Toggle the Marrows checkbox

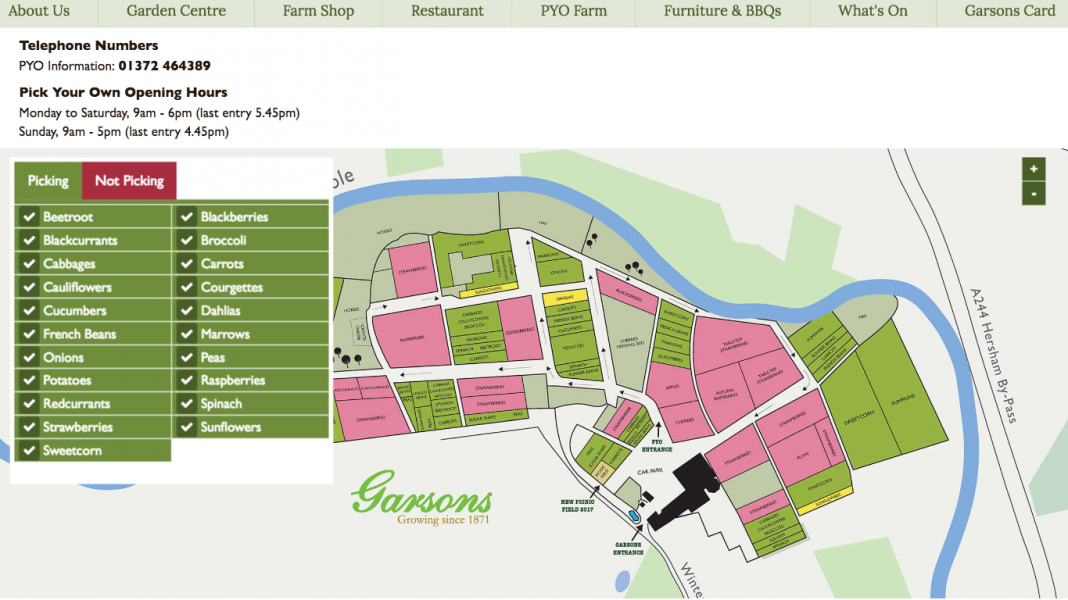click(187, 334)
